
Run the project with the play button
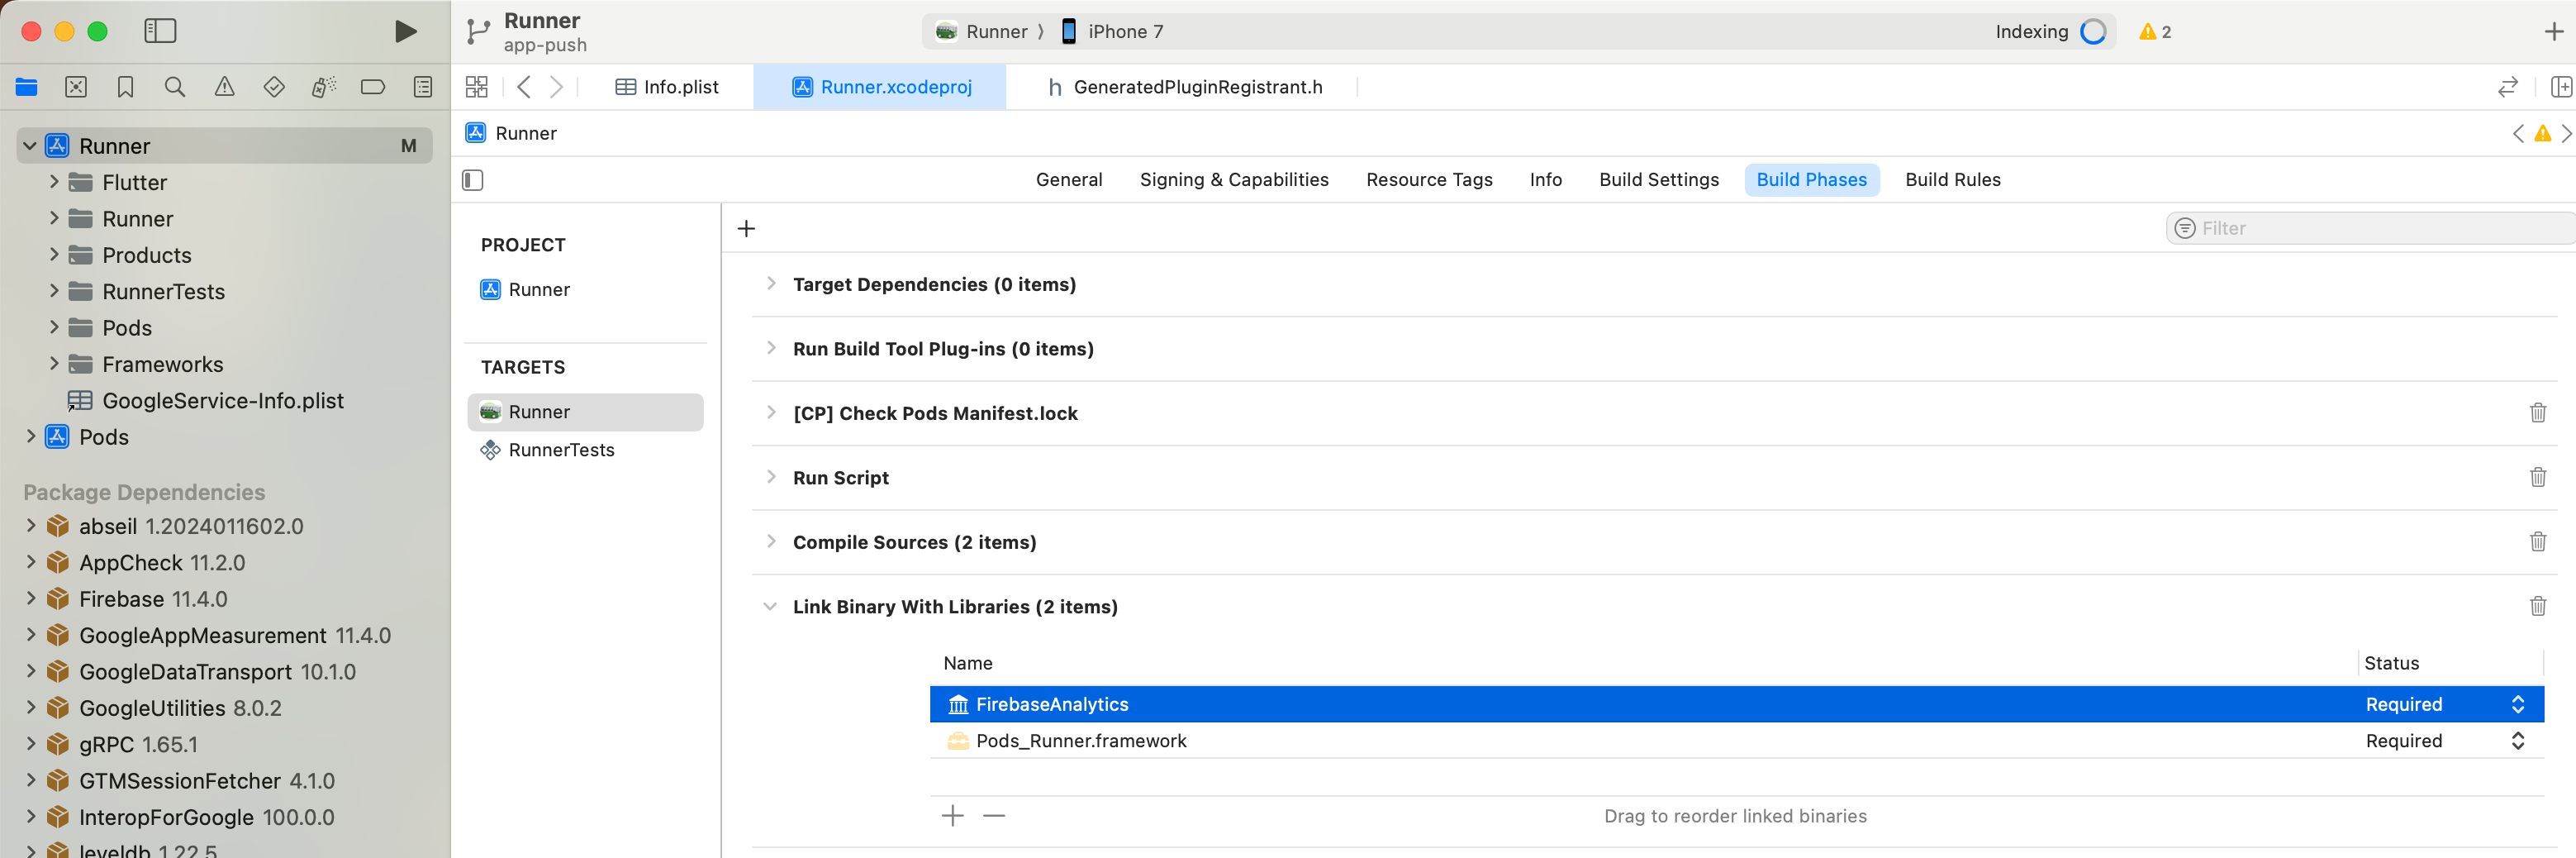(x=405, y=31)
